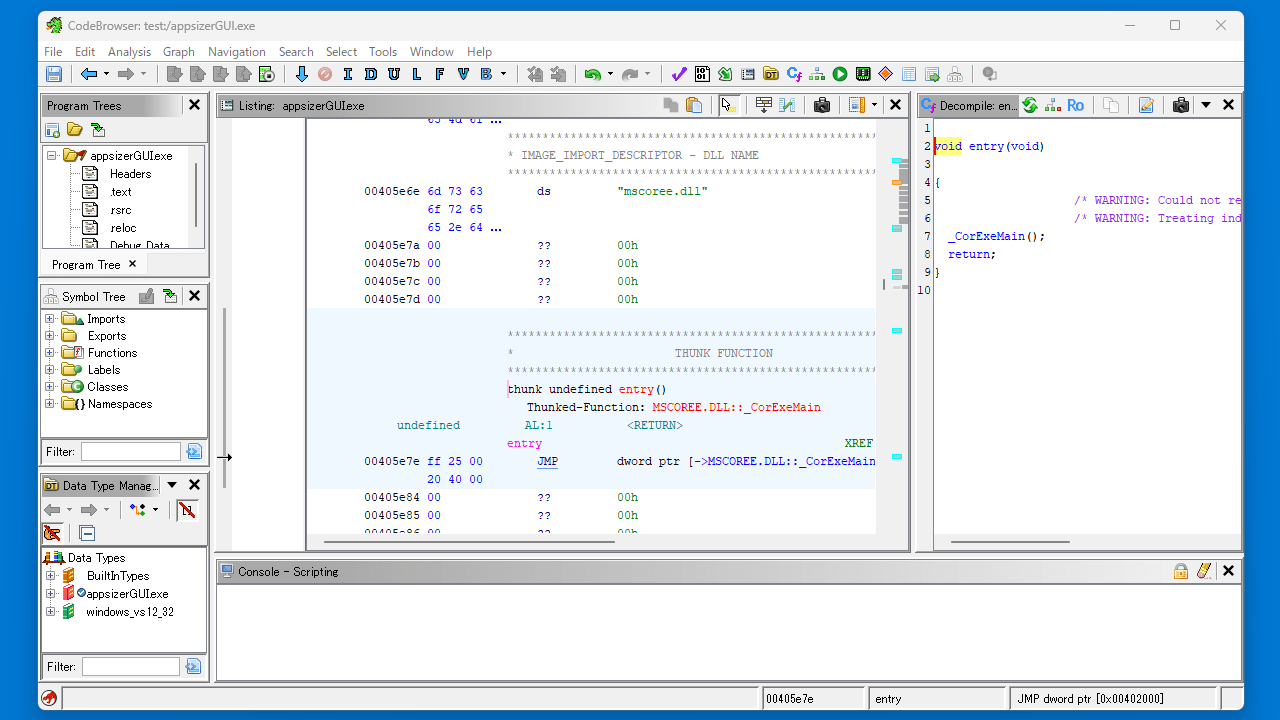Toggle mouse hover mode in Listing
The width and height of the screenshot is (1280, 720).
pyautogui.click(x=729, y=105)
